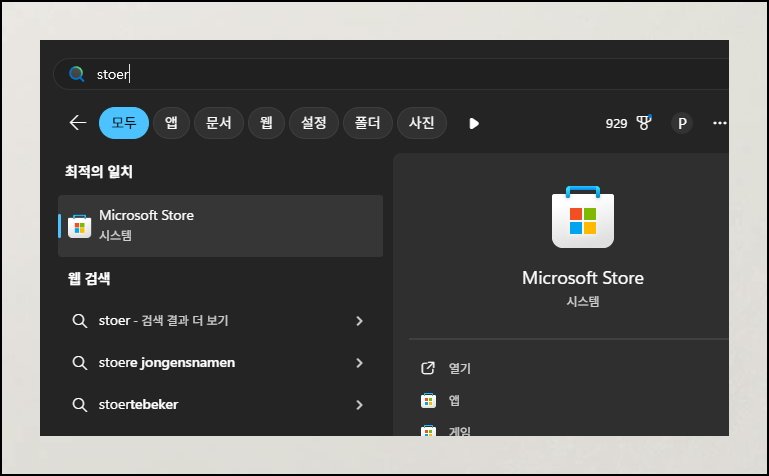This screenshot has height=476, width=769.
Task: Switch to the 문서 filter tab
Action: (x=219, y=123)
